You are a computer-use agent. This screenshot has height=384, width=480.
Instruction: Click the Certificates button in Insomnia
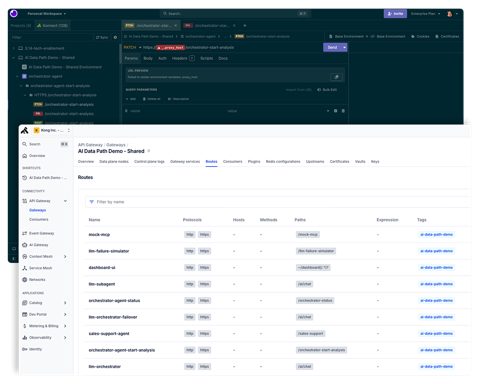coord(447,36)
